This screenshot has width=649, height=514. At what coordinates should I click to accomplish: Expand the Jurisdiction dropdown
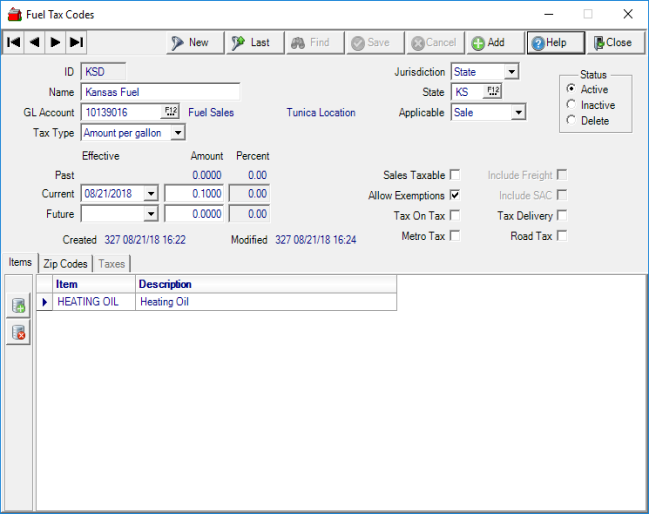(x=511, y=72)
